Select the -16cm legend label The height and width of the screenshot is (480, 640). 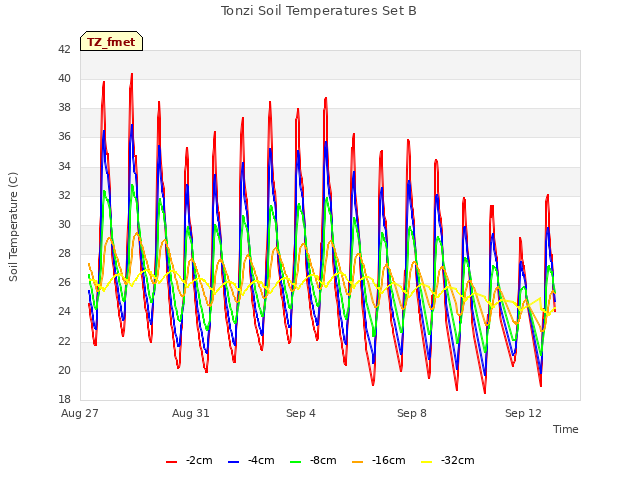[x=389, y=460]
